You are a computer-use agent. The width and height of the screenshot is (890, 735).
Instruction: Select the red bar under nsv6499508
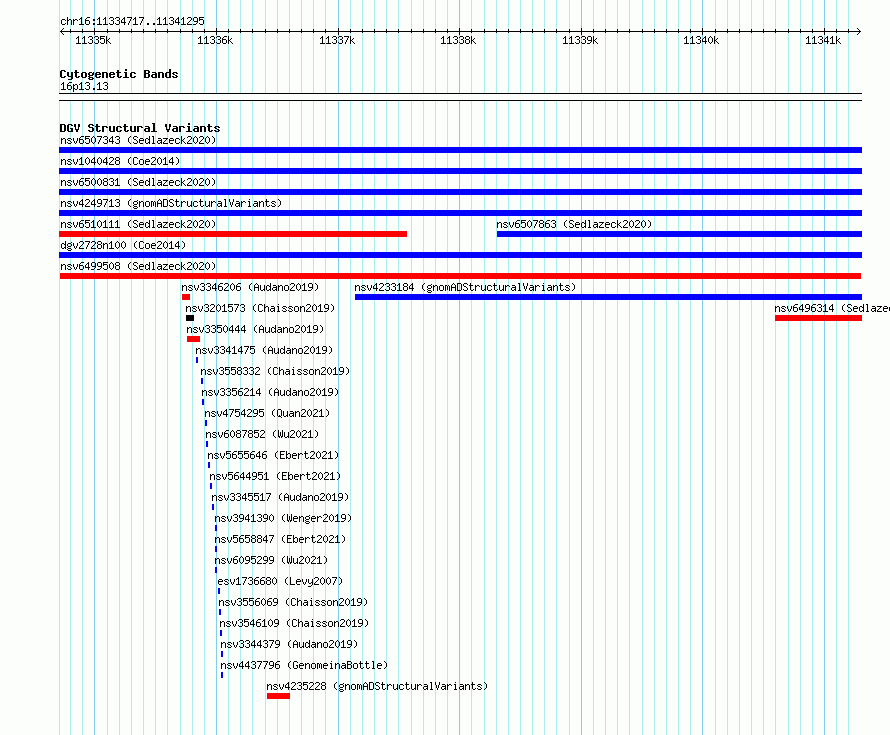tap(460, 276)
